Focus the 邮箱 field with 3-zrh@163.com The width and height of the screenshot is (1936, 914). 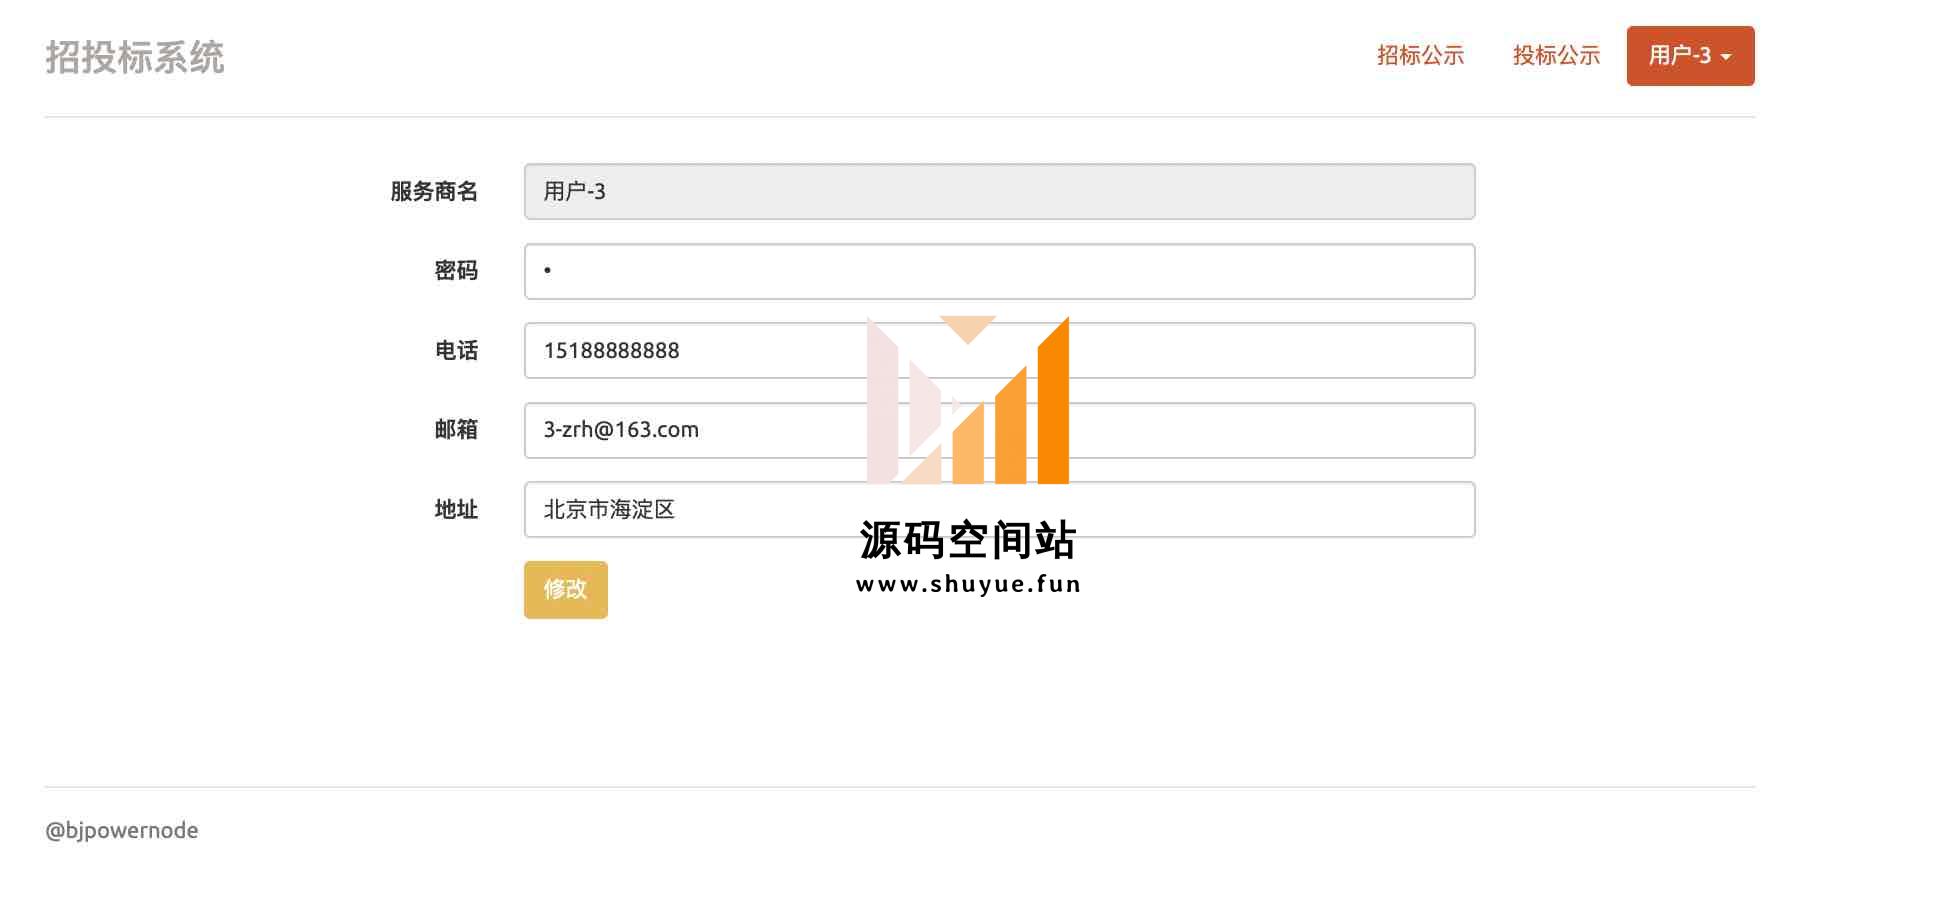pyautogui.click(x=1000, y=430)
